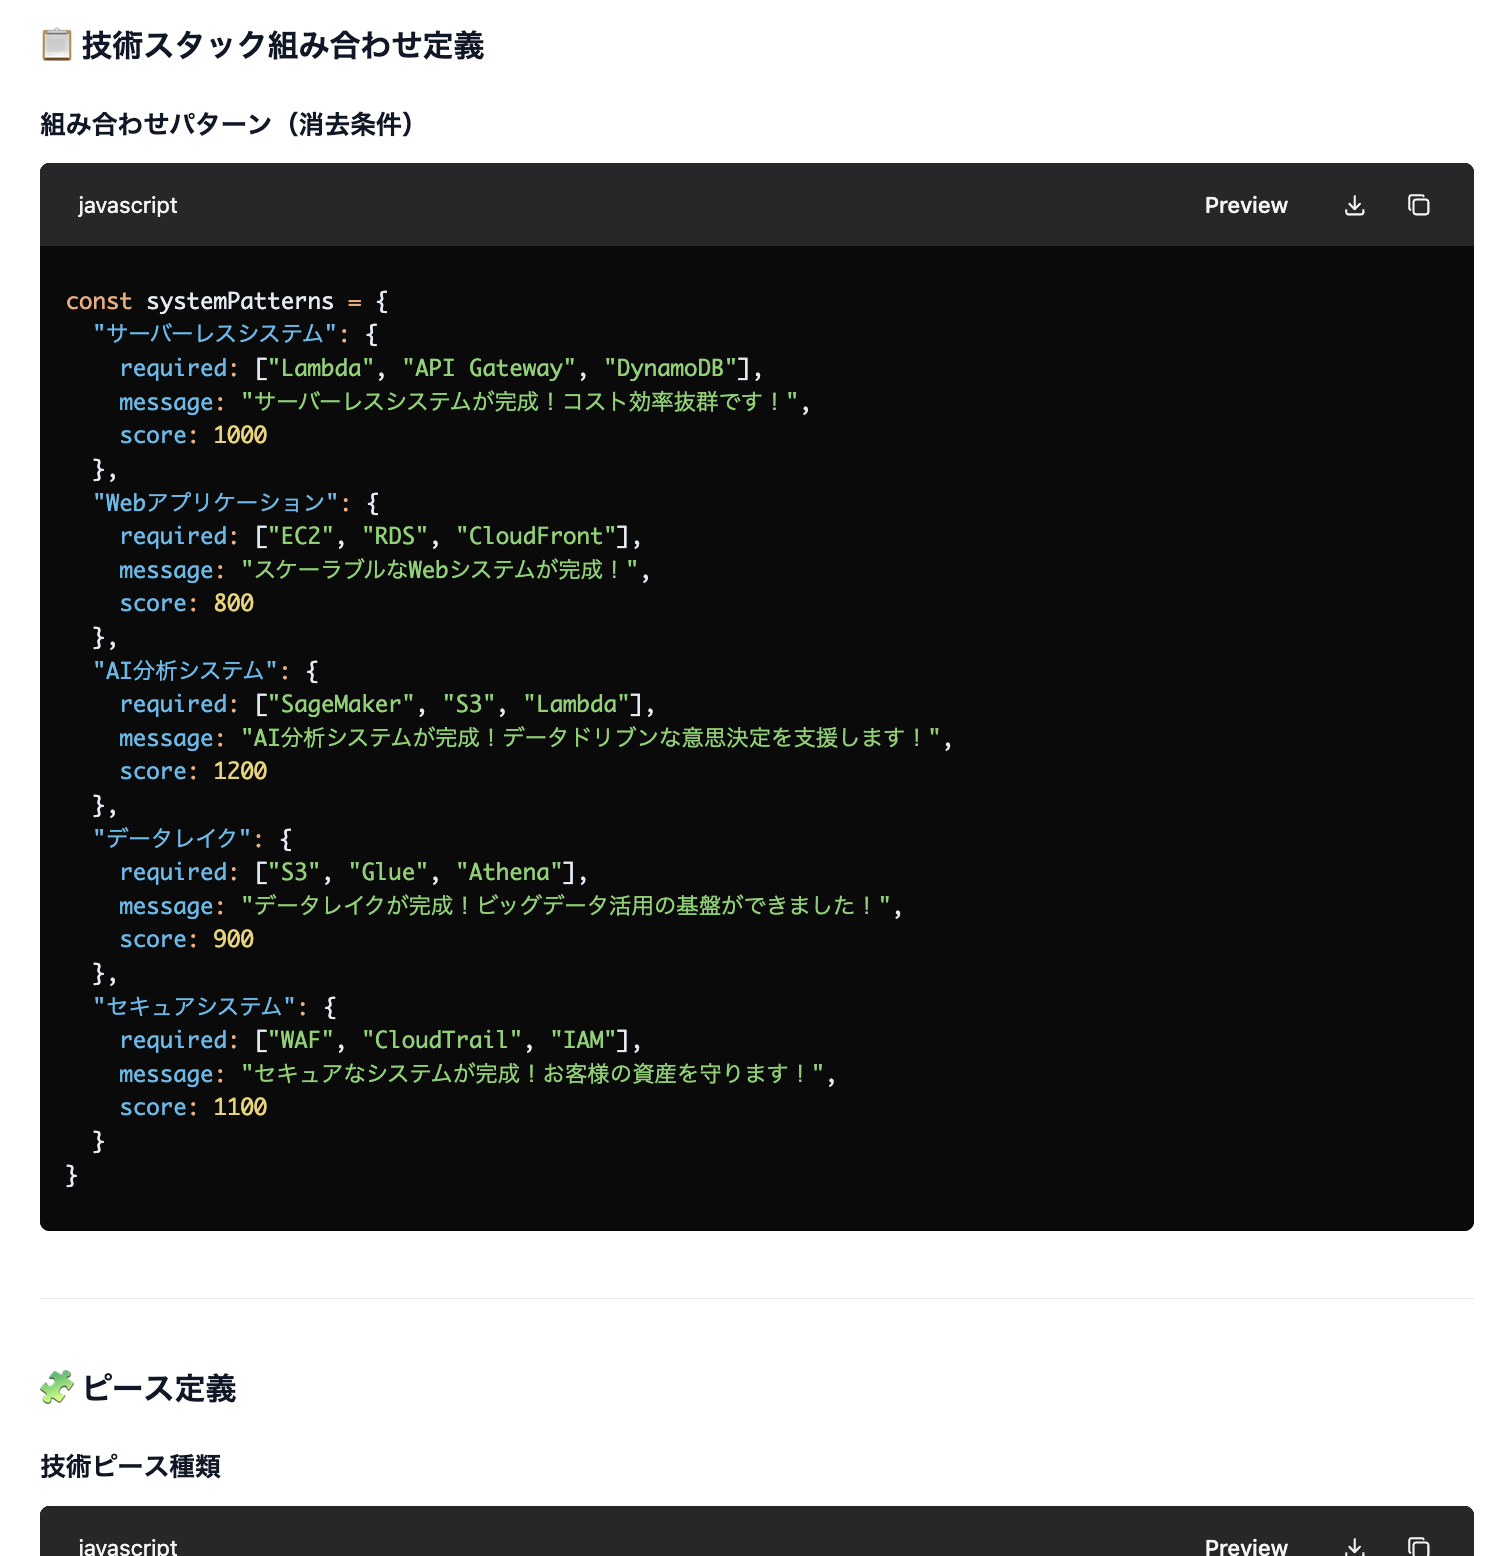Click score value 1200
This screenshot has width=1506, height=1556.
[240, 771]
